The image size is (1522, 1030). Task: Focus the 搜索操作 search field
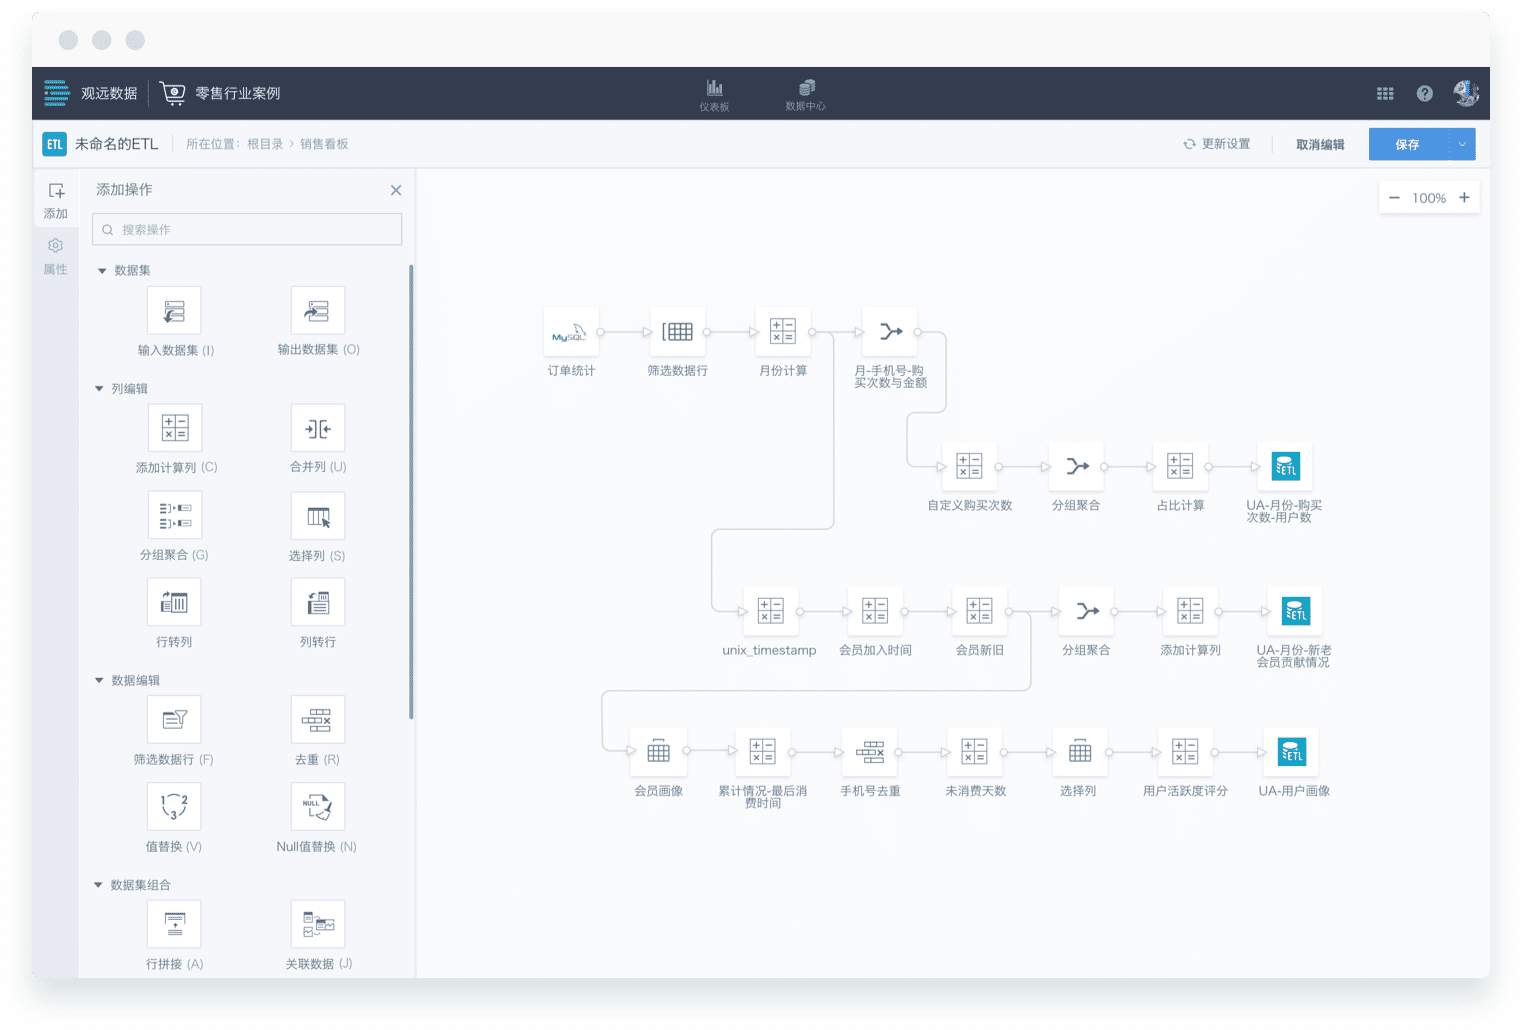tap(247, 229)
